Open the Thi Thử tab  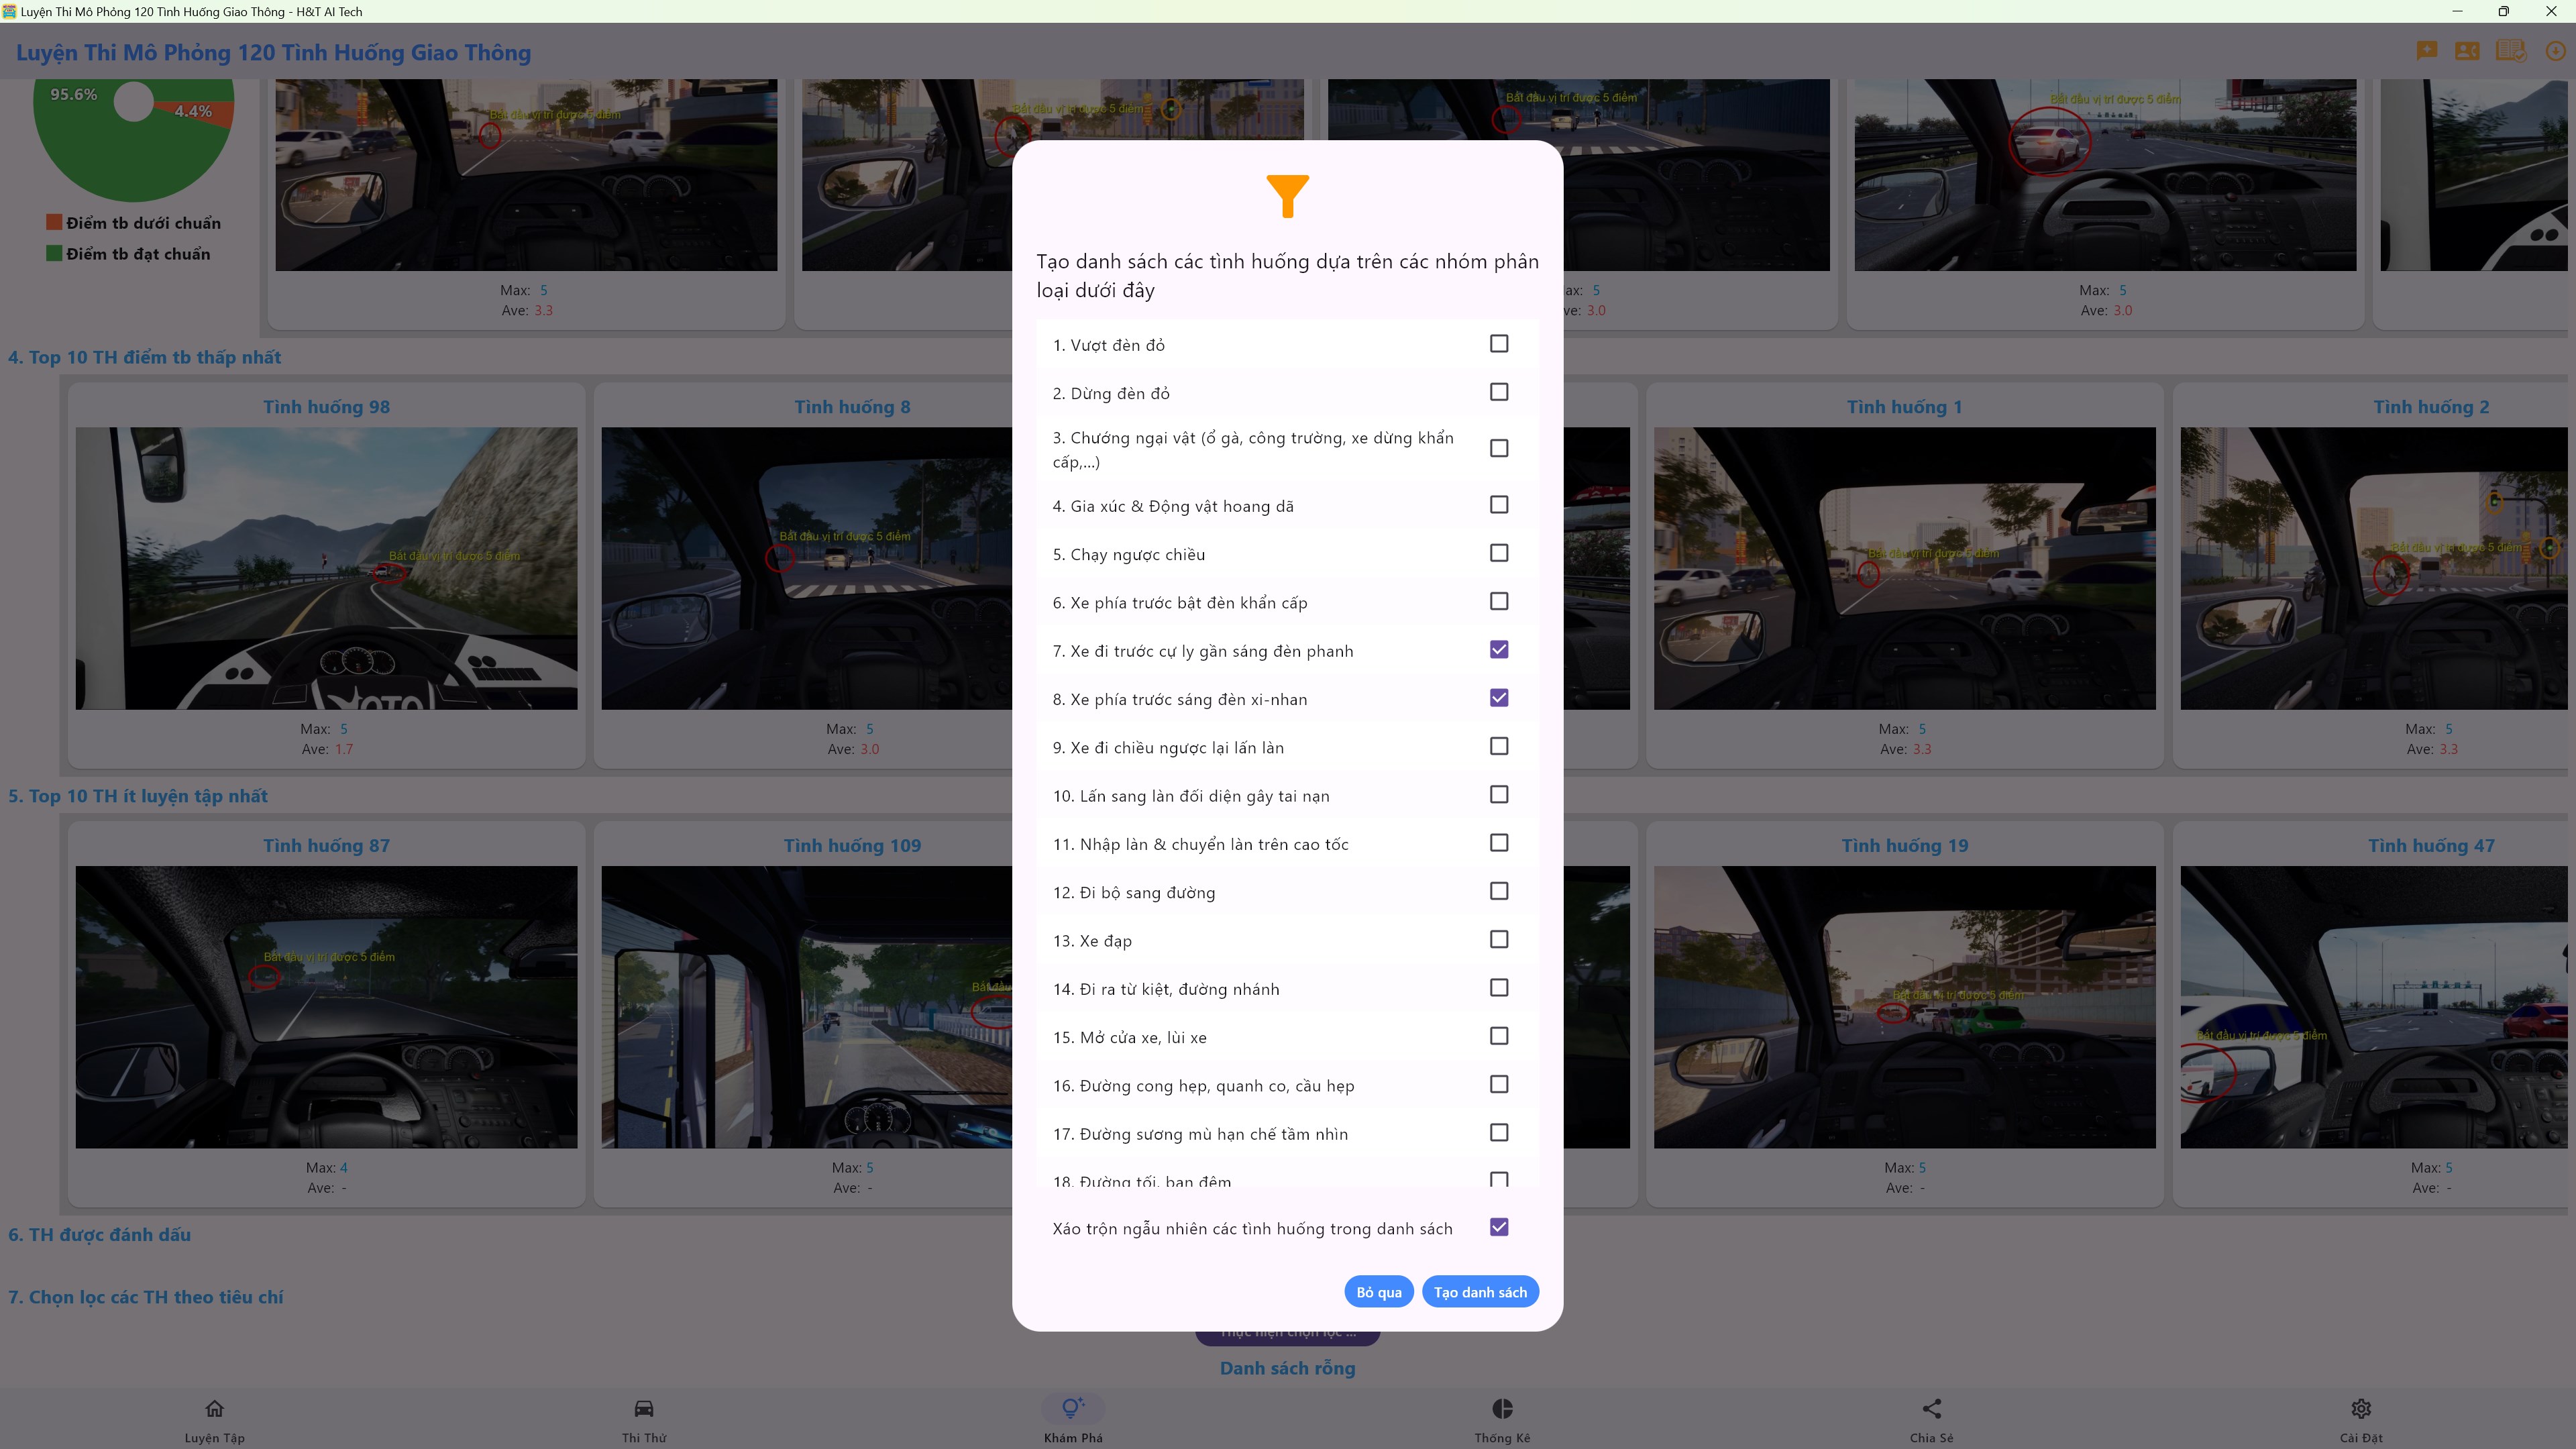click(x=644, y=1420)
